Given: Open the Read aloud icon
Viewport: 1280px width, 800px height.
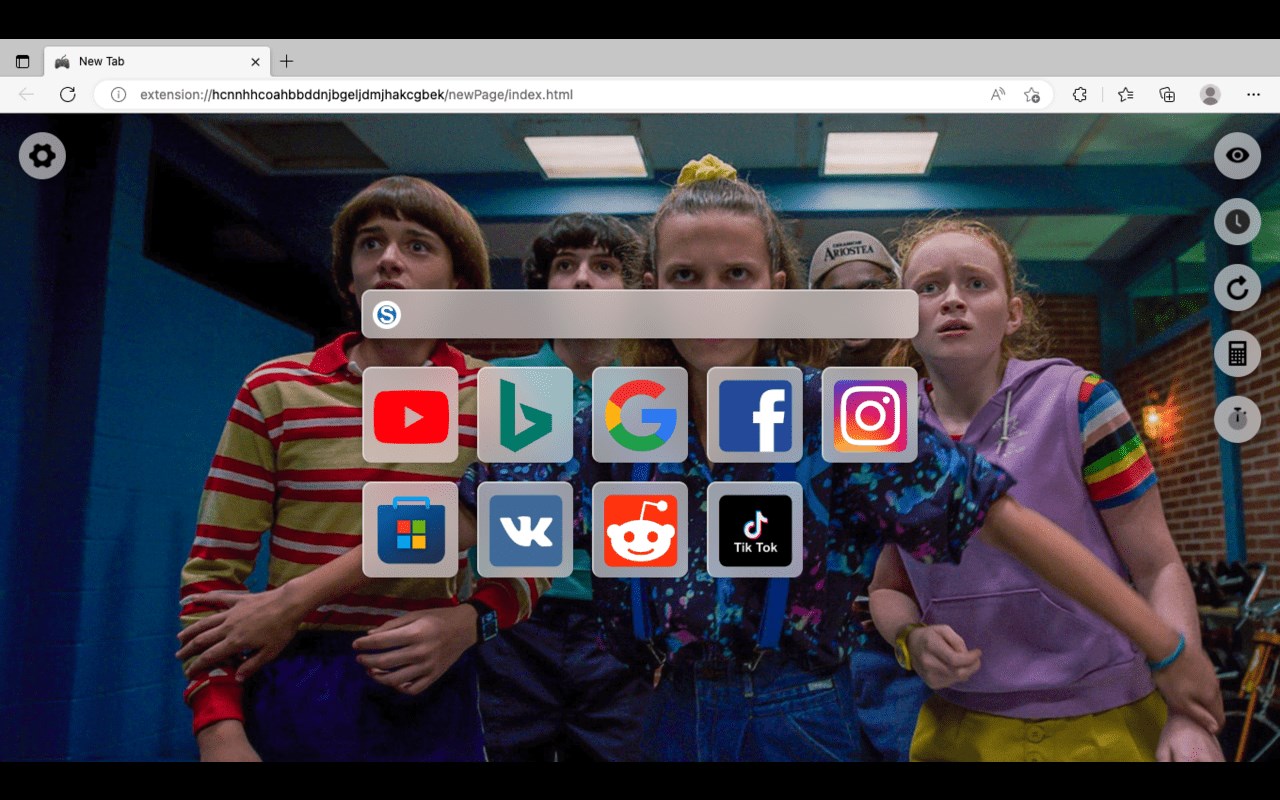Looking at the screenshot, I should (998, 94).
